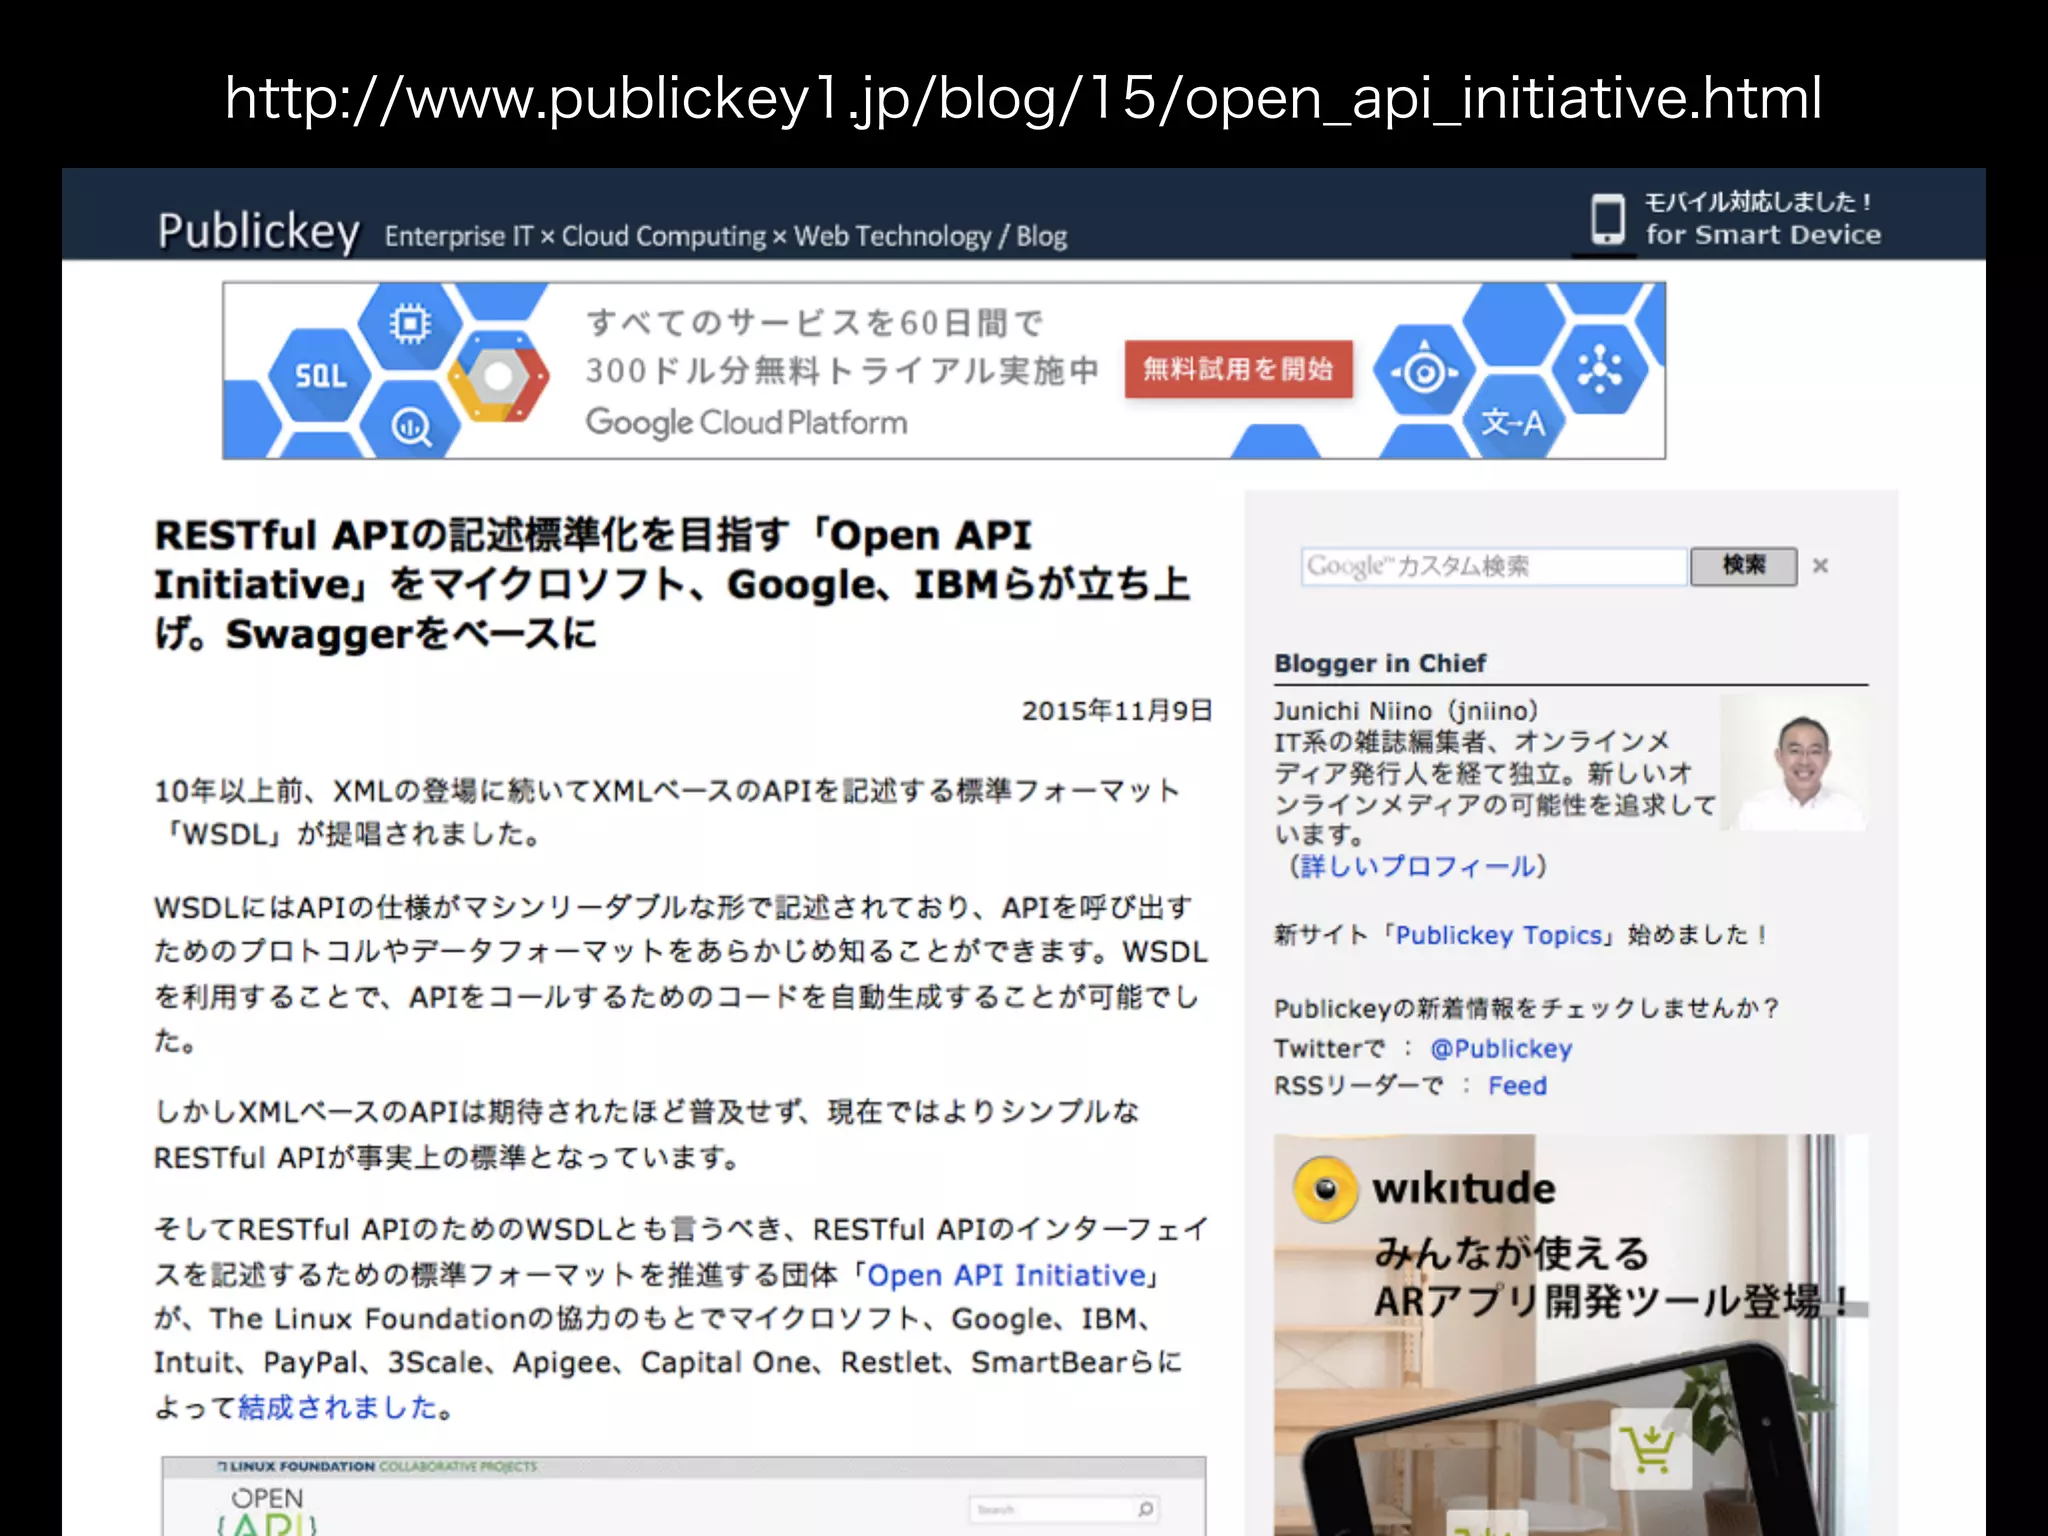Click the Google Cloud Platform hexagon logo

coord(497,377)
